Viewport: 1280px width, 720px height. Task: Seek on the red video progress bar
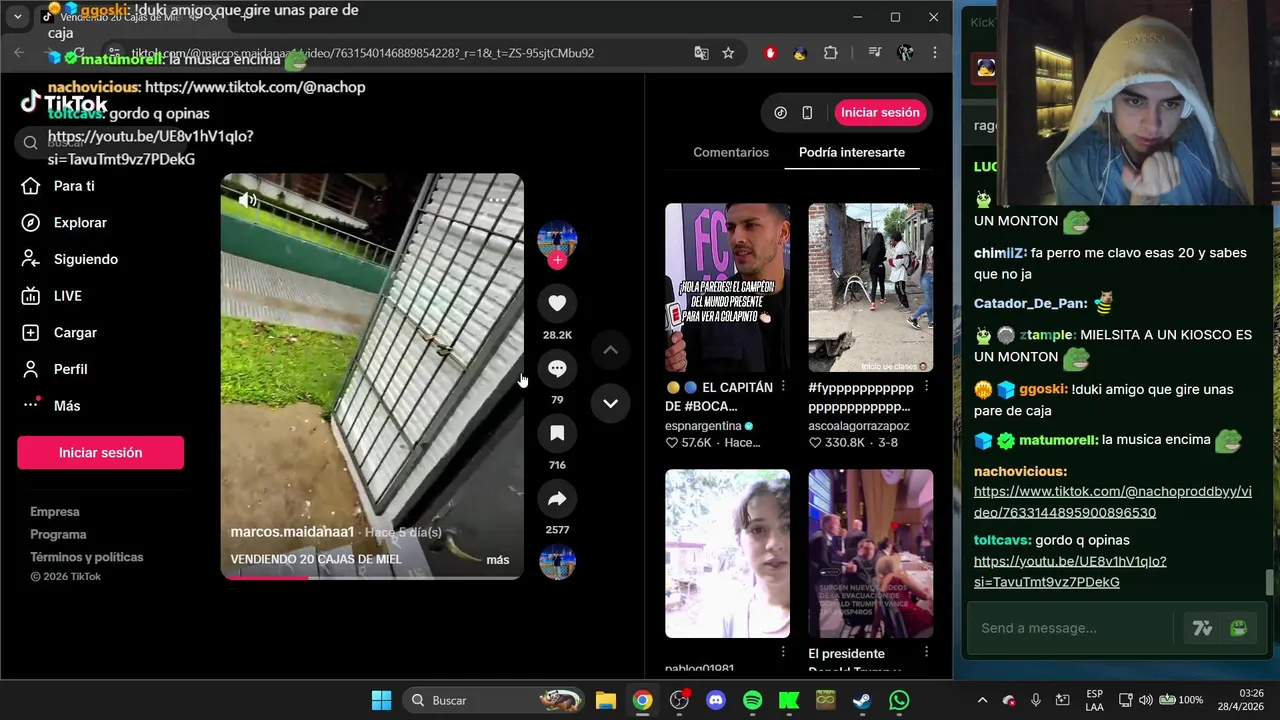pyautogui.click(x=371, y=577)
